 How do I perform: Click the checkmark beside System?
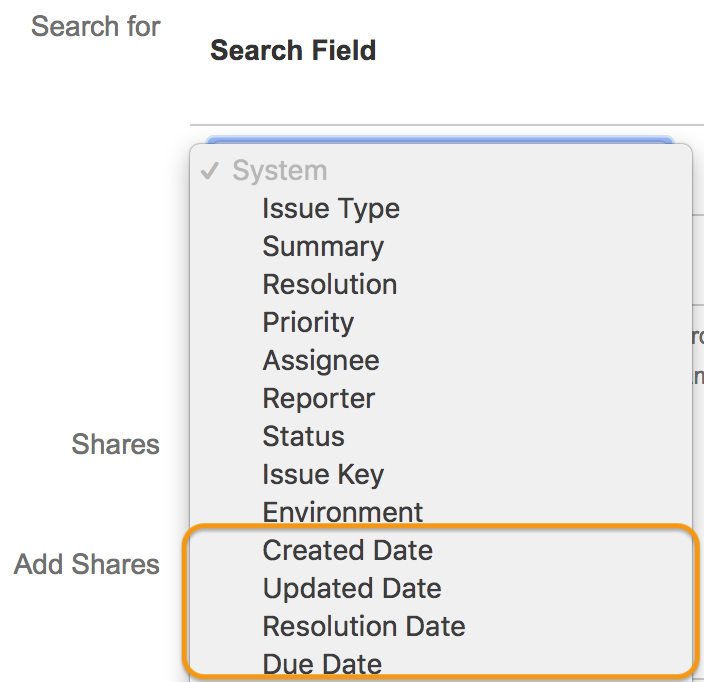[x=210, y=171]
